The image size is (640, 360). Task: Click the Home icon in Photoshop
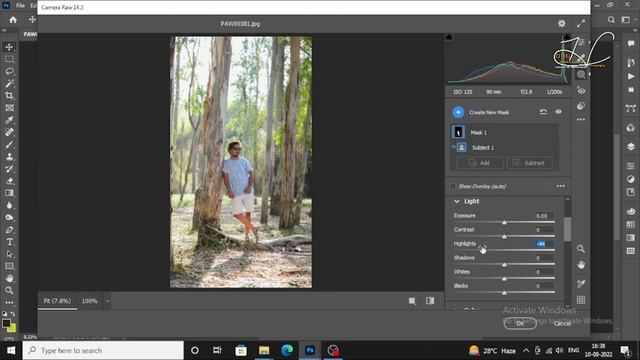pos(13,20)
